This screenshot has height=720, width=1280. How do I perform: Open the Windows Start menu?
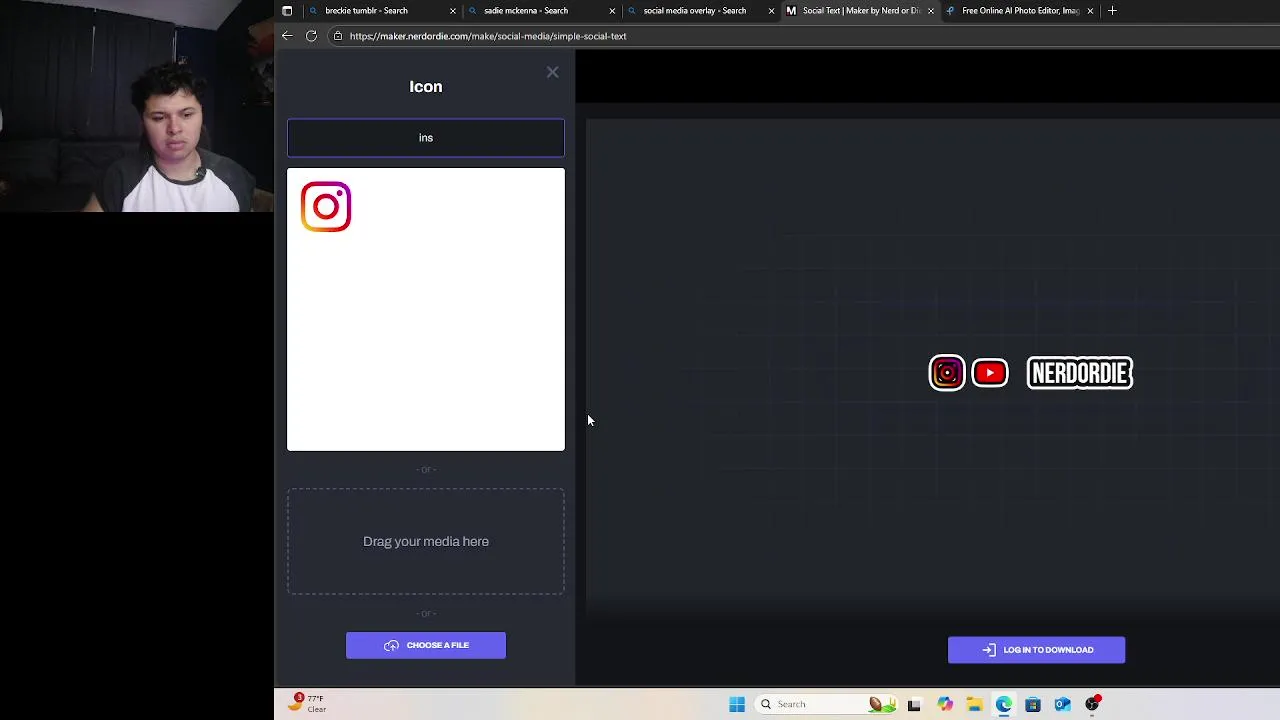coord(737,704)
